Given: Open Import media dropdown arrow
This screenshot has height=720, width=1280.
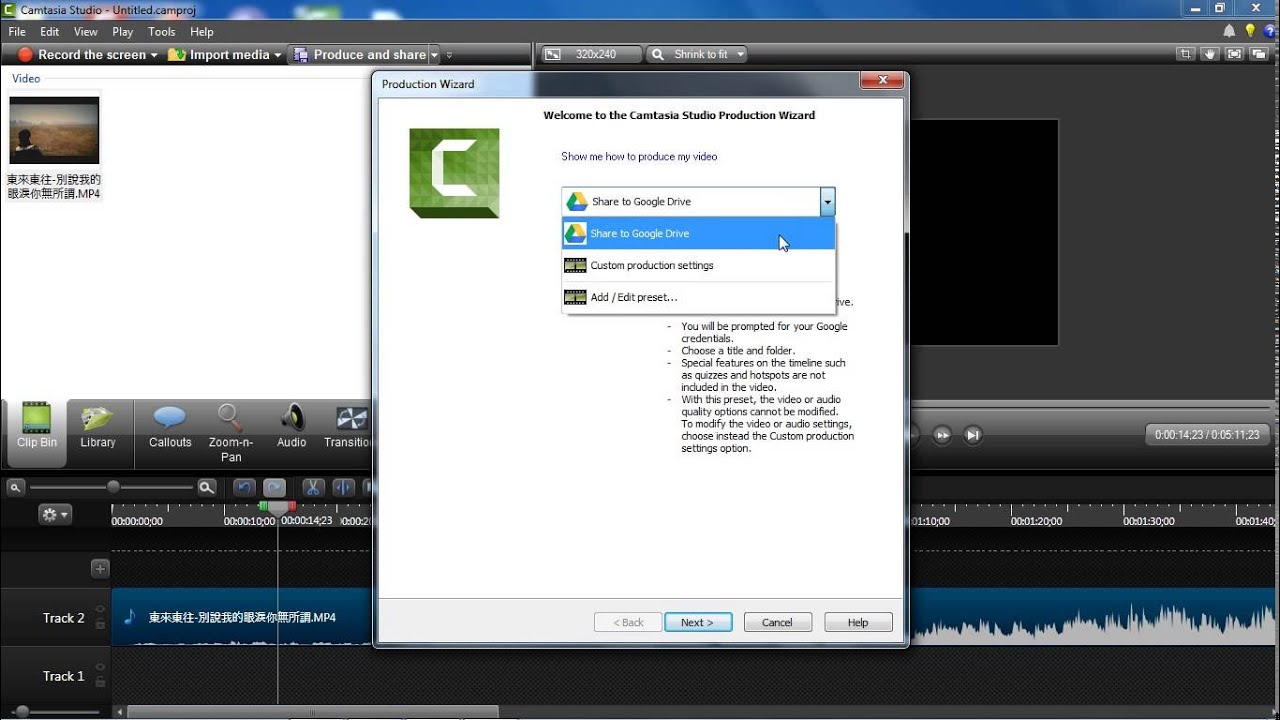Looking at the screenshot, I should point(277,56).
